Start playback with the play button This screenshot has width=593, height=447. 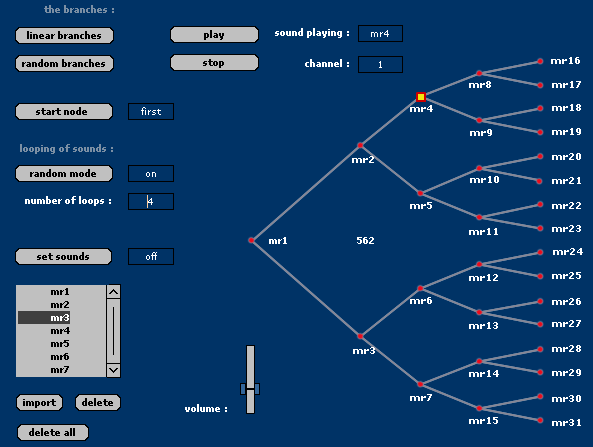tap(214, 35)
